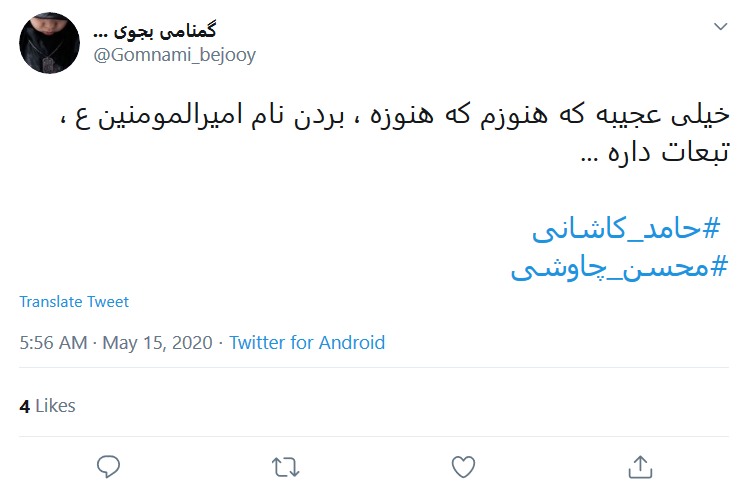Image resolution: width=748 pixels, height=497 pixels.
Task: Retweet this tweet using the retweet icon
Action: 285,466
